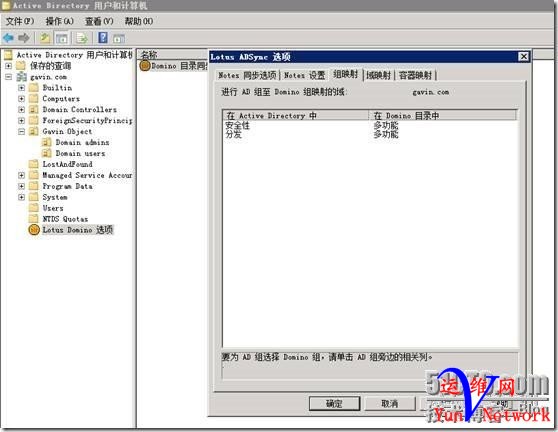Viewport: 558px width, 432px height.
Task: Switch to the 容器映射 tab
Action: tap(415, 75)
